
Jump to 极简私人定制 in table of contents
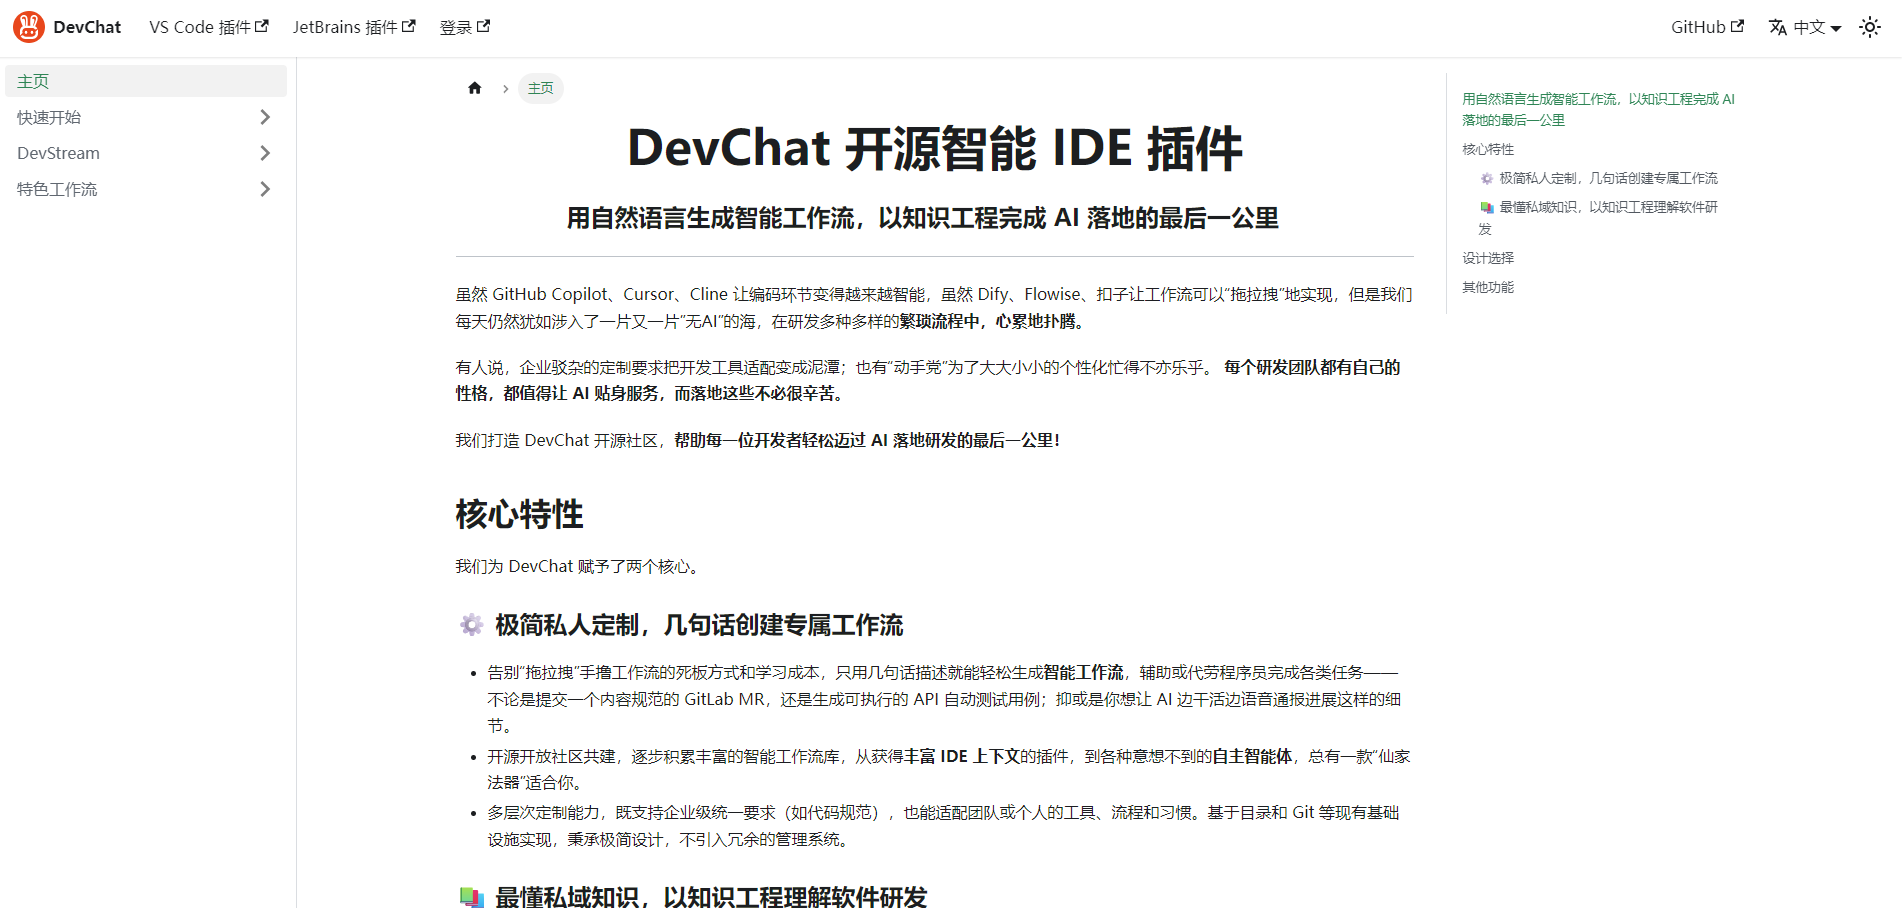(1599, 178)
